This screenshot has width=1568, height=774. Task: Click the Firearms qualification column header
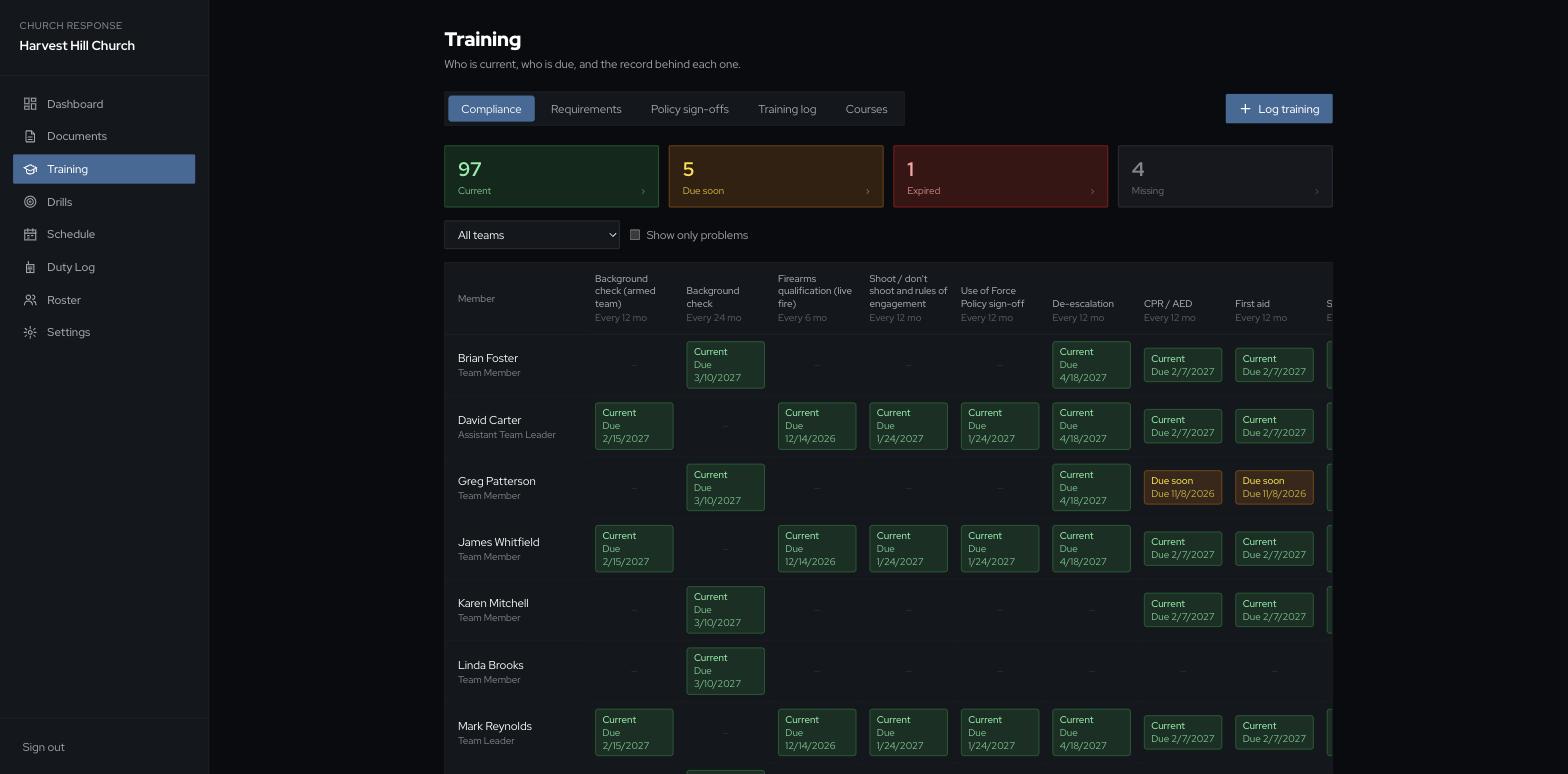[815, 291]
